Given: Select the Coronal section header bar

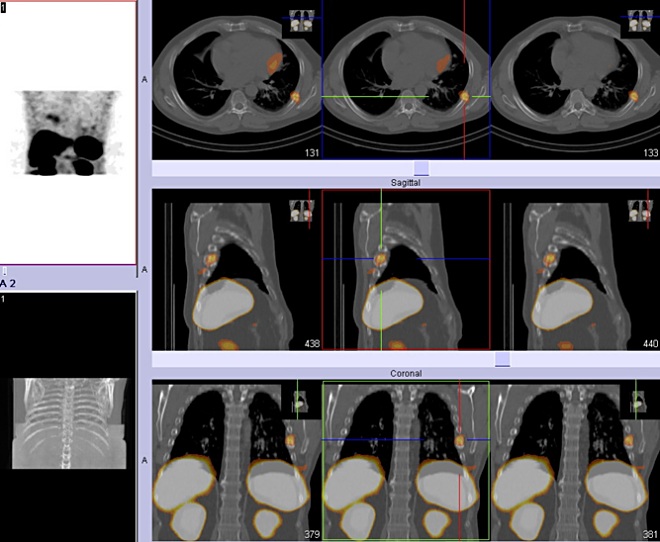Looking at the screenshot, I should 404,373.
